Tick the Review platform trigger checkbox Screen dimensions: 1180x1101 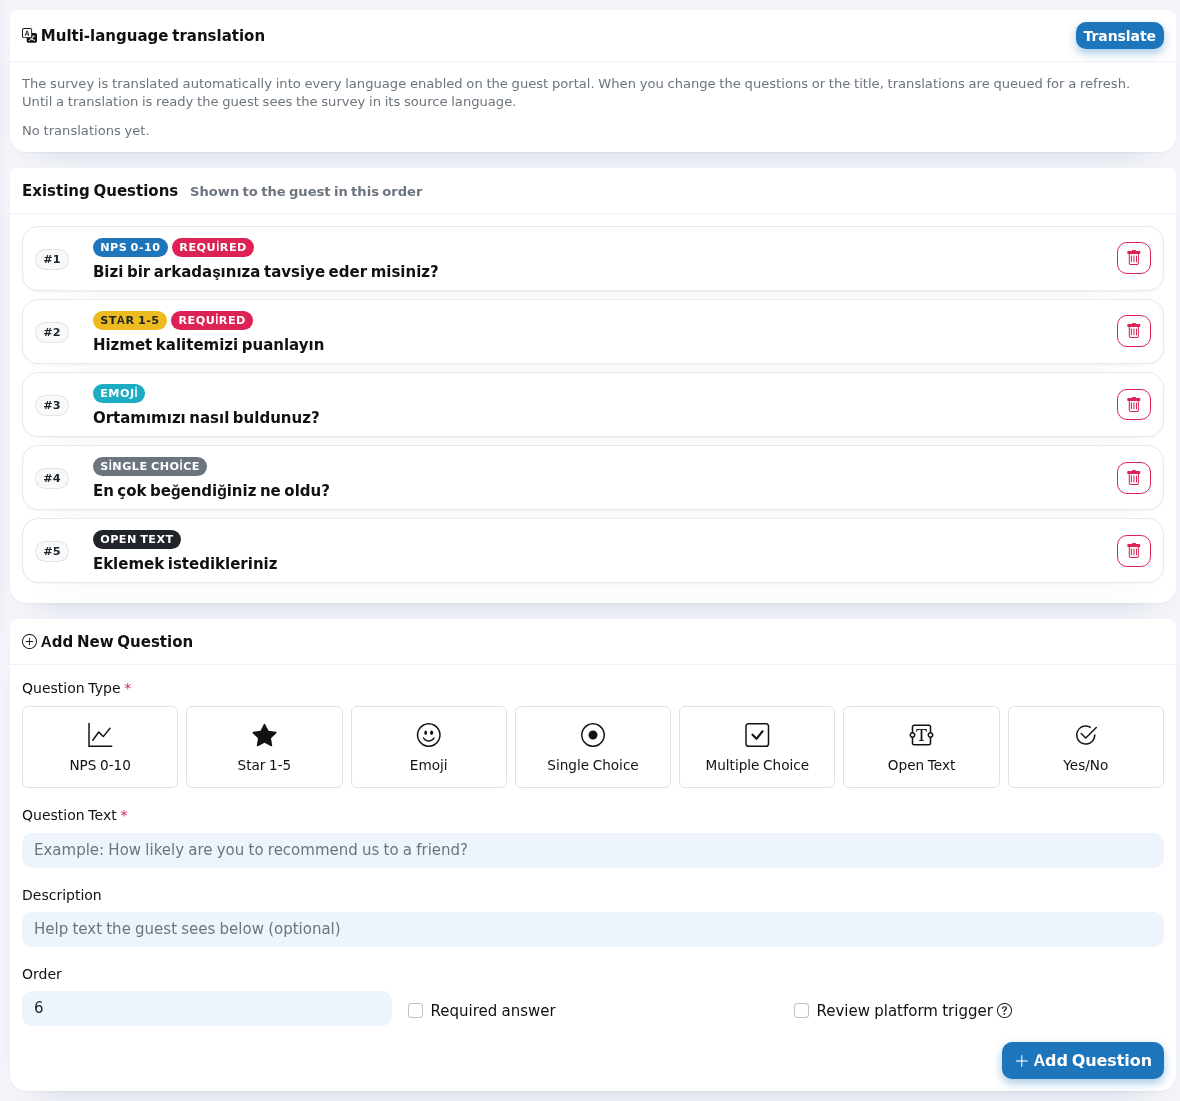[801, 1011]
